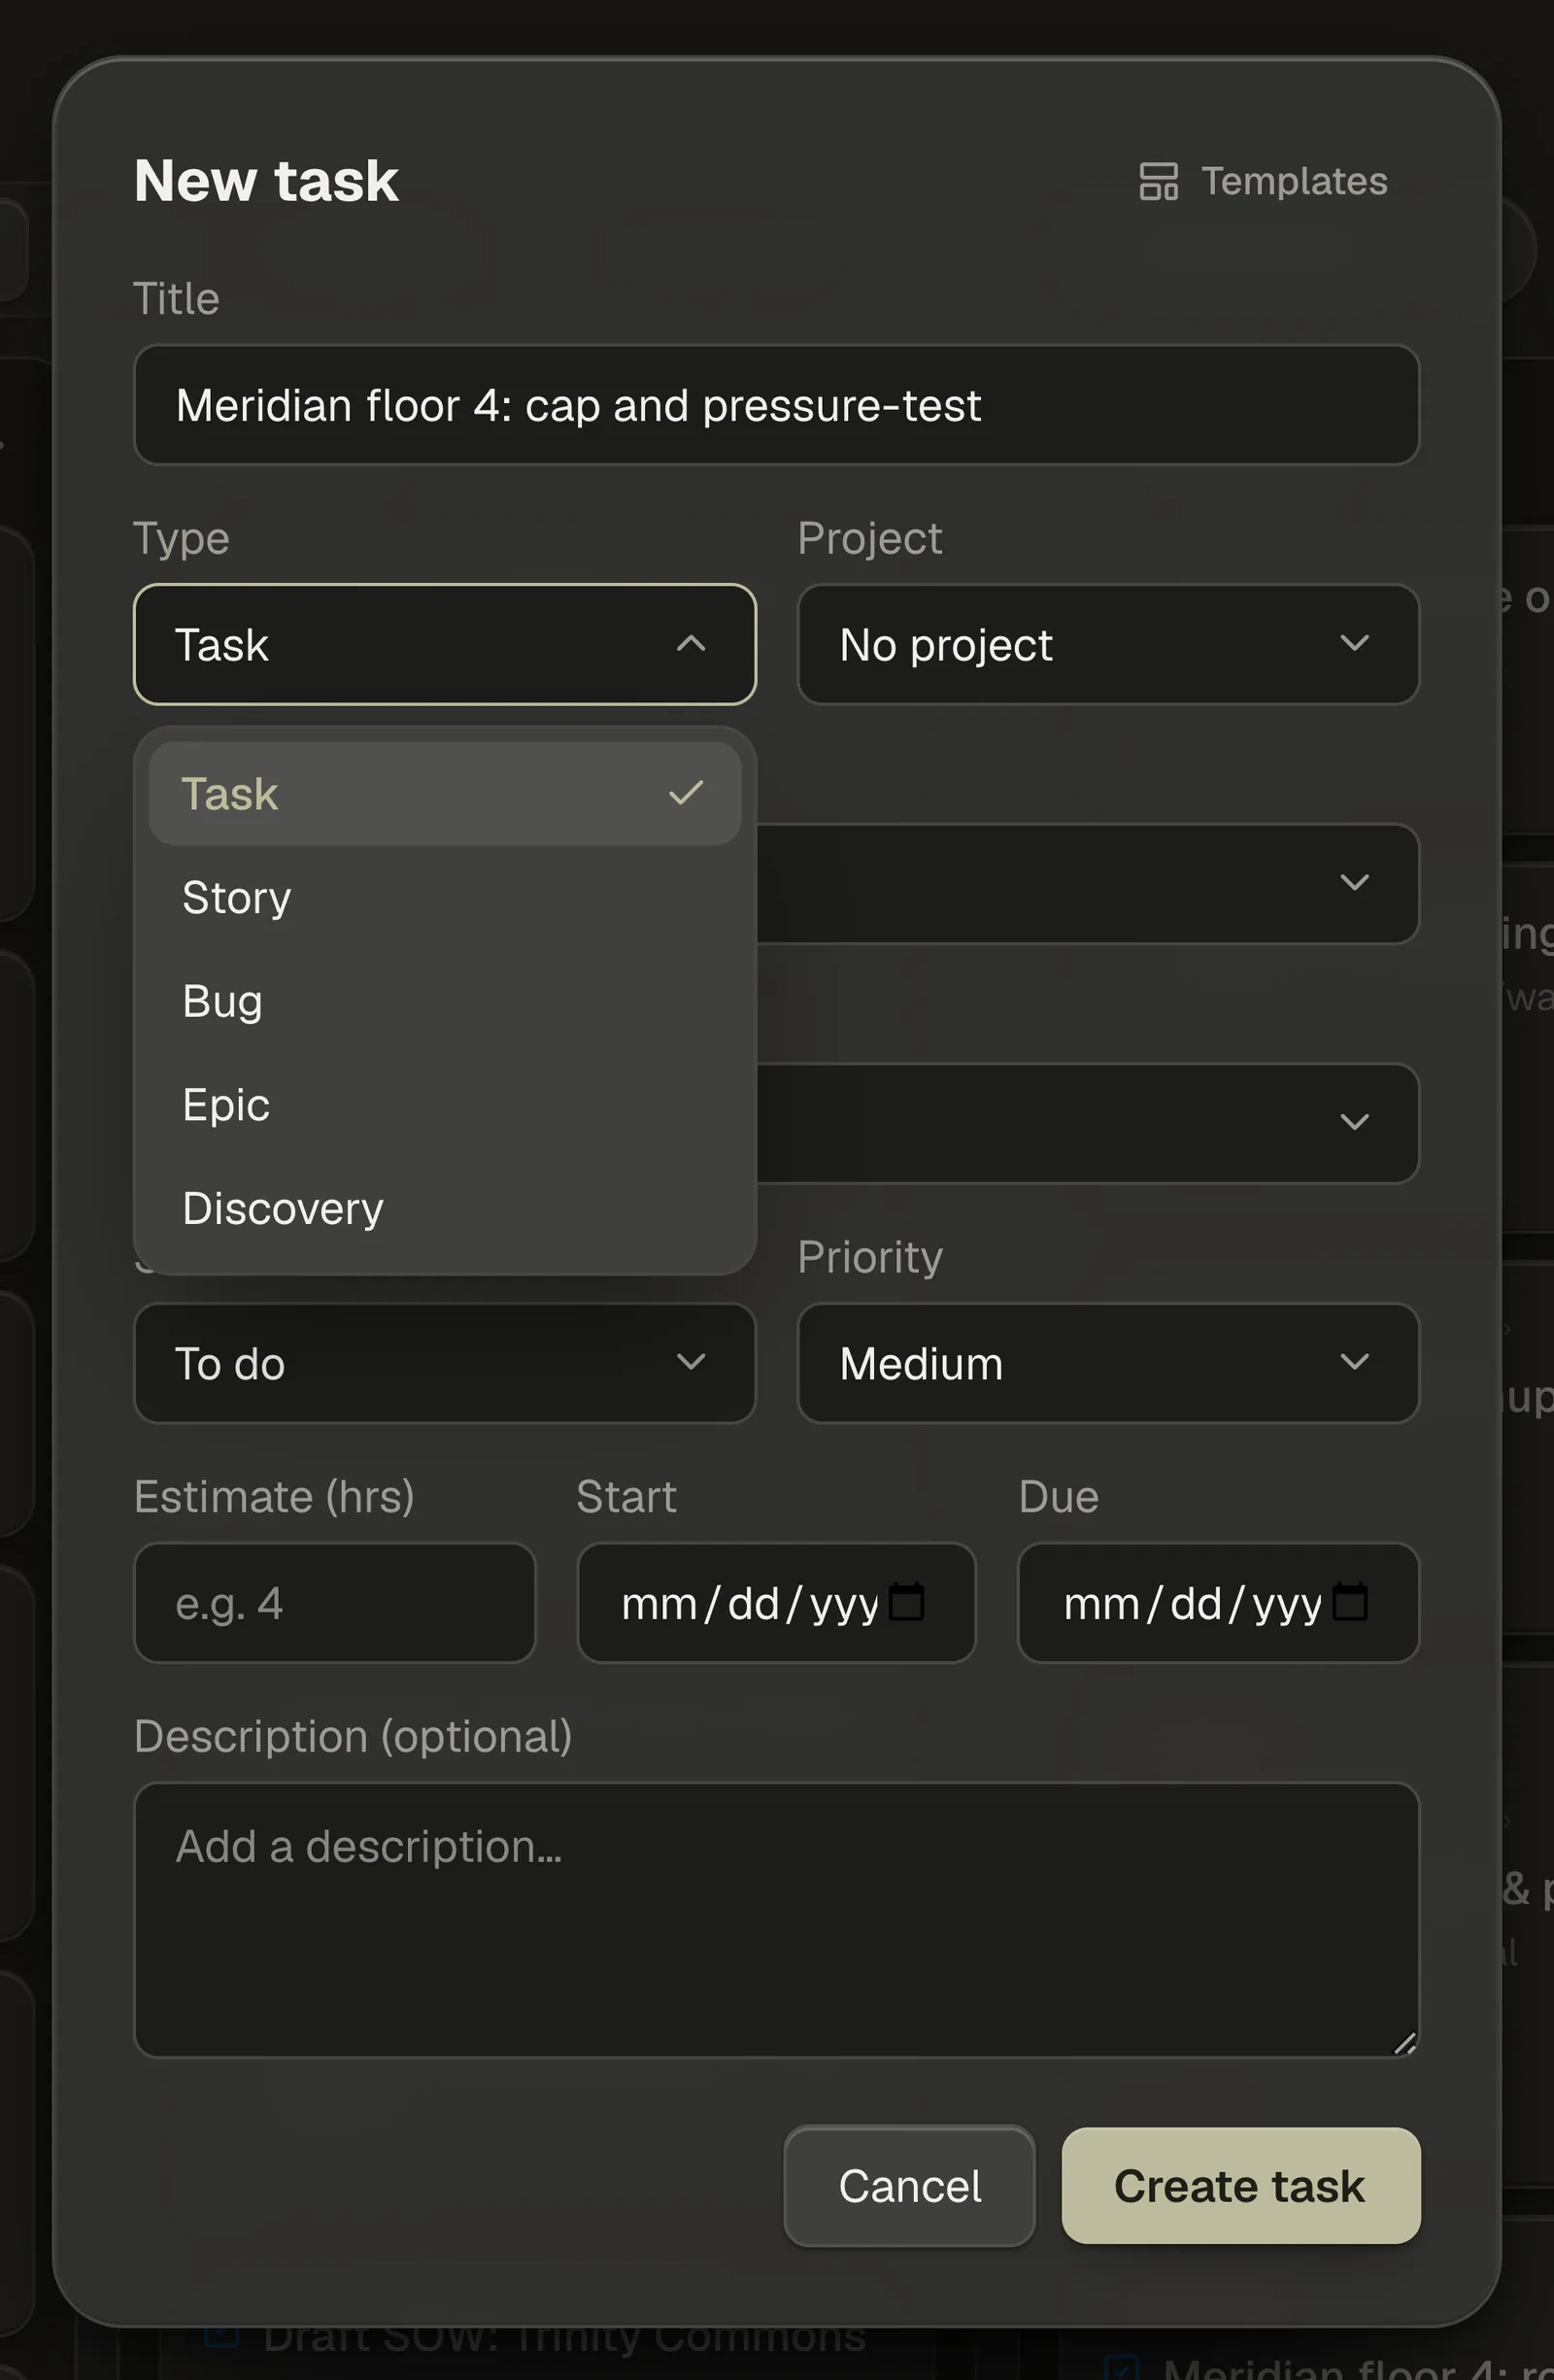1554x2380 pixels.
Task: Open the Priority dropdown showing Medium
Action: [x=1108, y=1363]
